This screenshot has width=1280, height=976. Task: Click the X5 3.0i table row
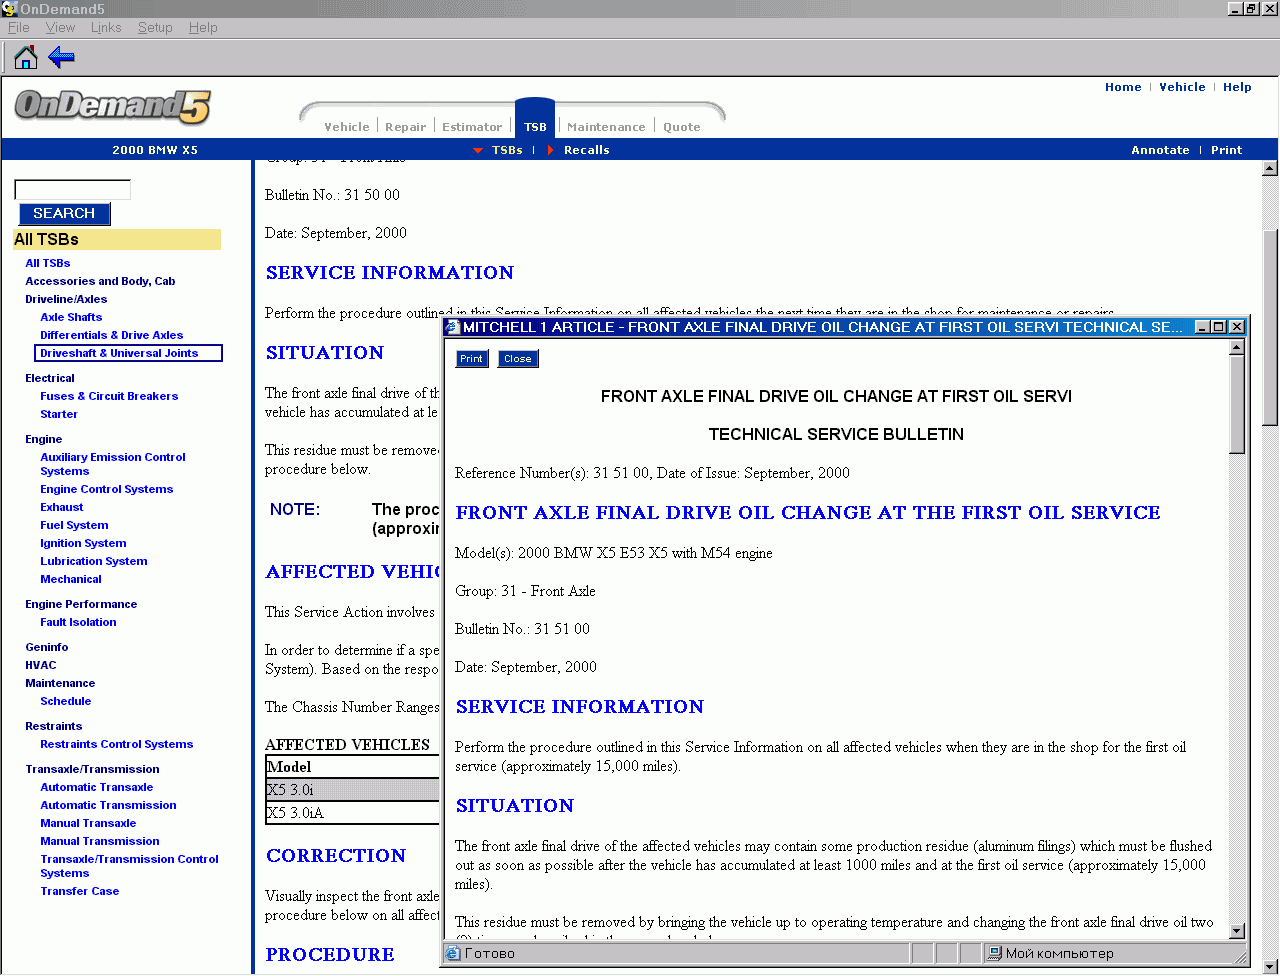[x=352, y=790]
